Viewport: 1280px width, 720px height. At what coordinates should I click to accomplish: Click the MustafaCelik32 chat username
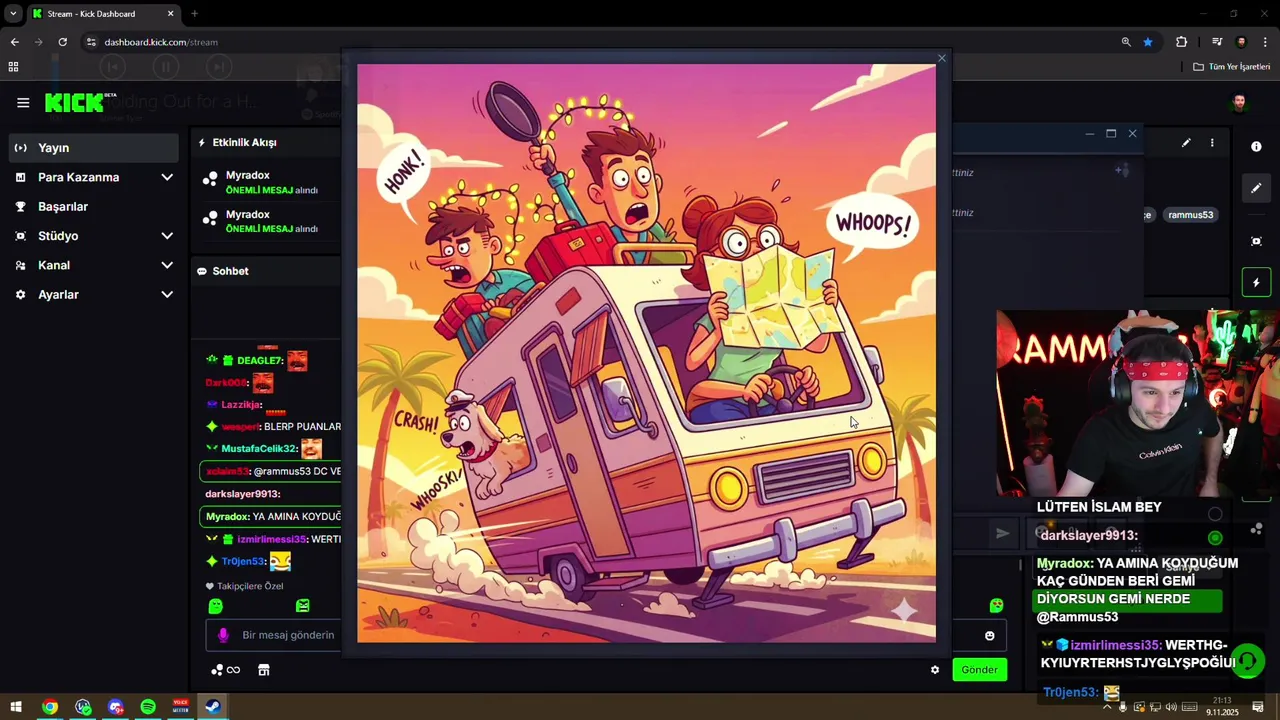259,449
